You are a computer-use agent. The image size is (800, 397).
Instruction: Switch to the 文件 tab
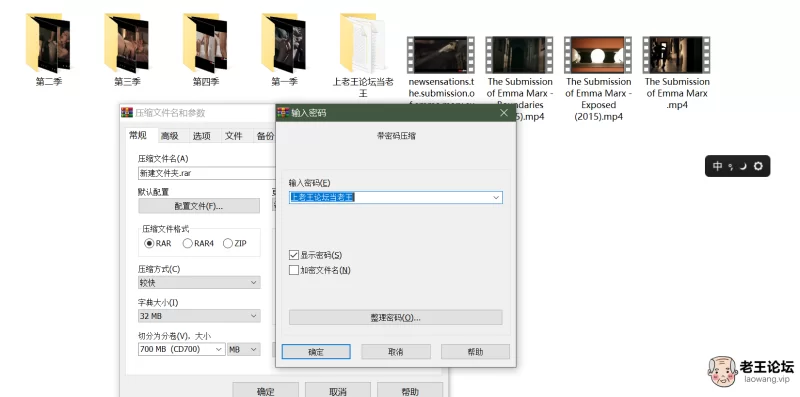pyautogui.click(x=234, y=136)
